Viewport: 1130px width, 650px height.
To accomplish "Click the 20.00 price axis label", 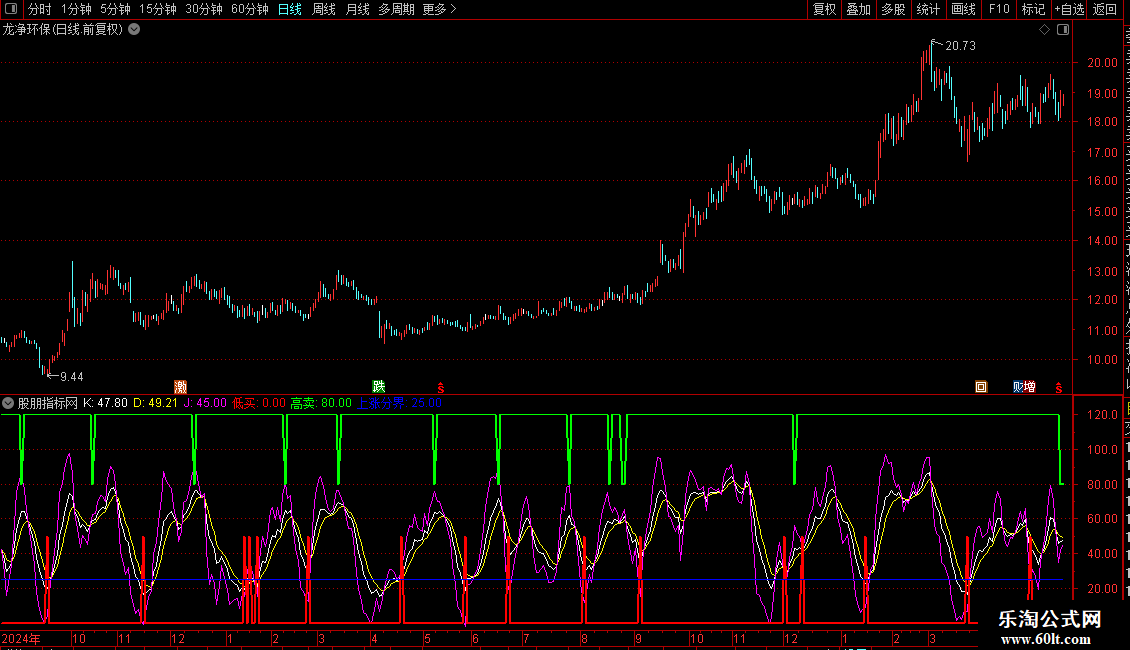I will point(1102,63).
